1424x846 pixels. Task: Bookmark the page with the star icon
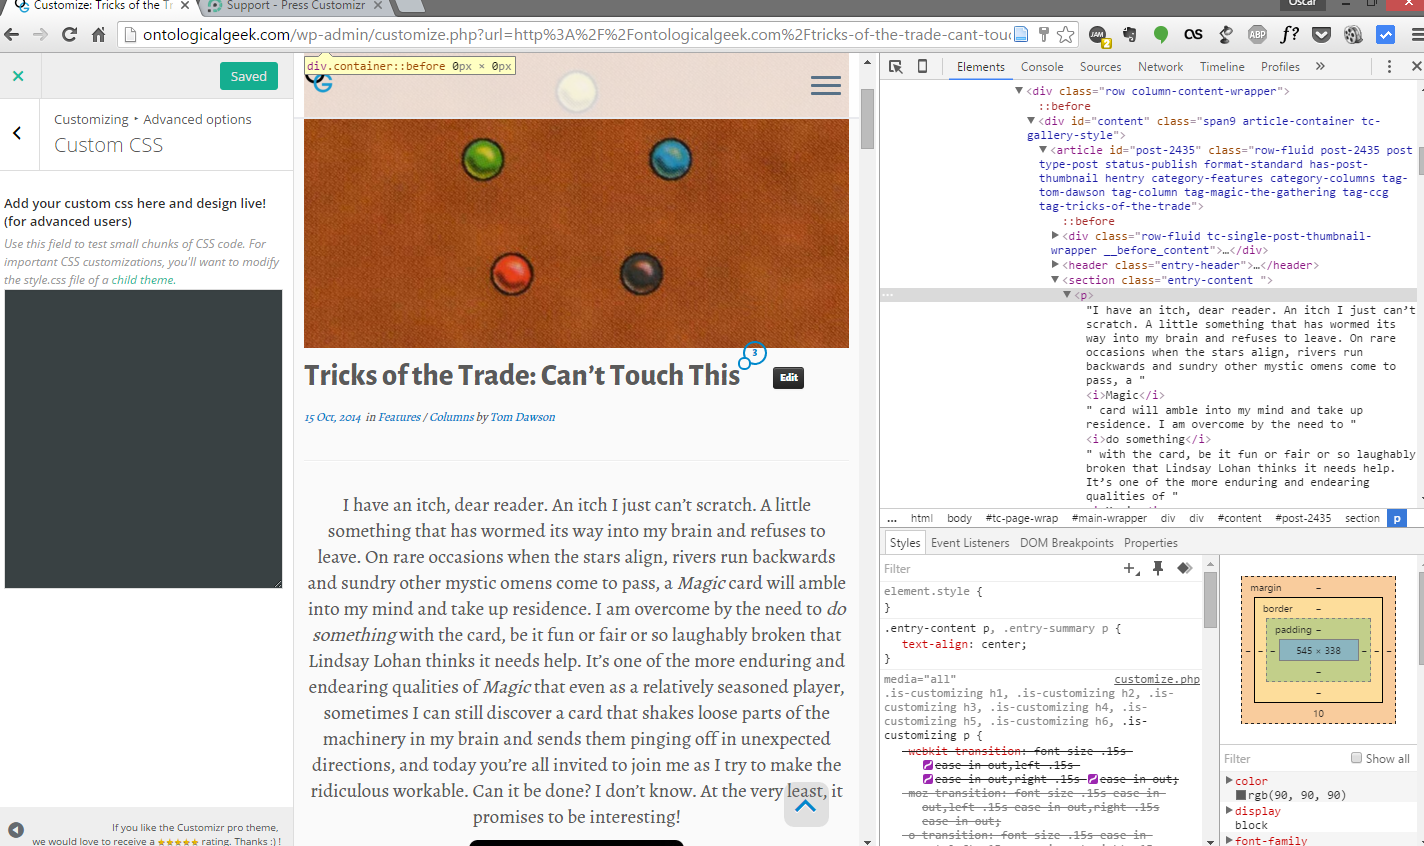[1066, 35]
